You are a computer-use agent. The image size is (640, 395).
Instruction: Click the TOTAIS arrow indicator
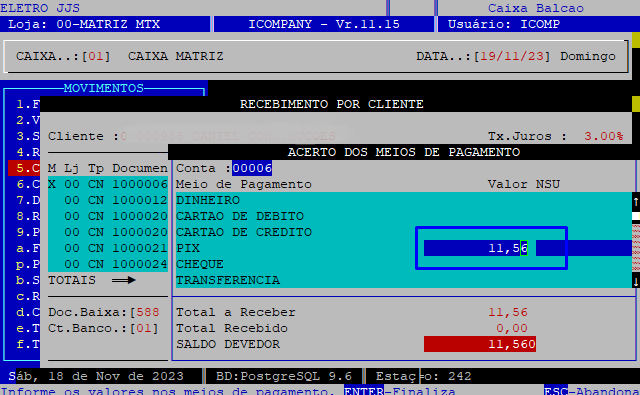pyautogui.click(x=124, y=280)
